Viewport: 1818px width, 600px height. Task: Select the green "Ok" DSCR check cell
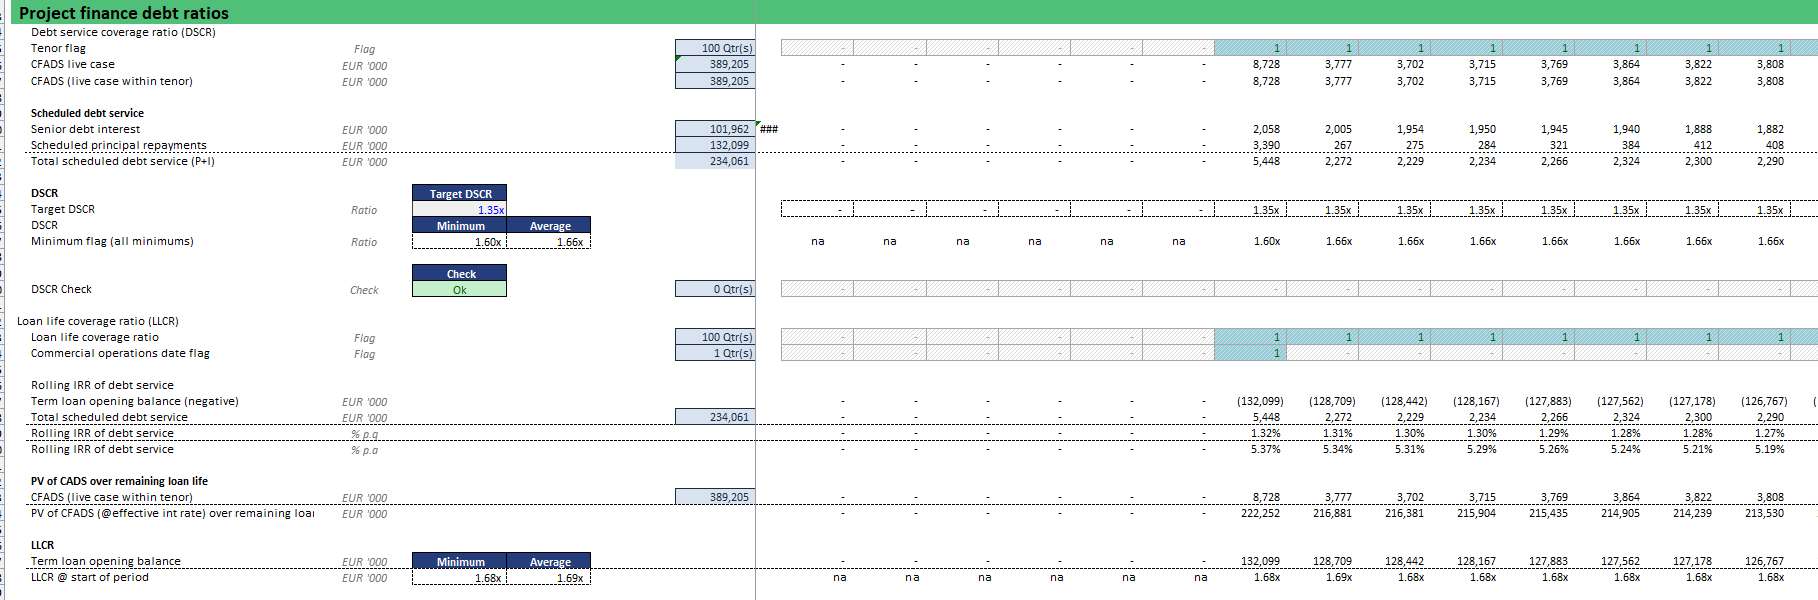coord(460,290)
